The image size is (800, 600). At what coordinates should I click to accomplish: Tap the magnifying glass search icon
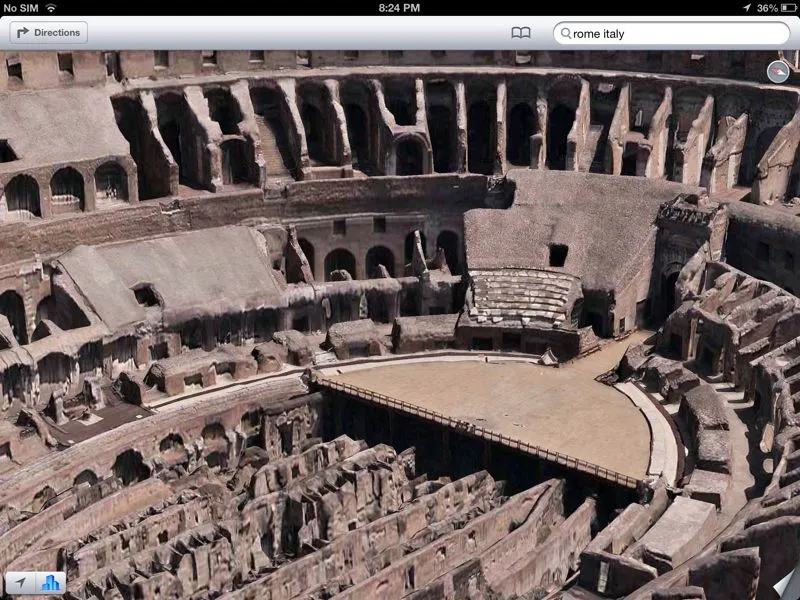coord(566,33)
